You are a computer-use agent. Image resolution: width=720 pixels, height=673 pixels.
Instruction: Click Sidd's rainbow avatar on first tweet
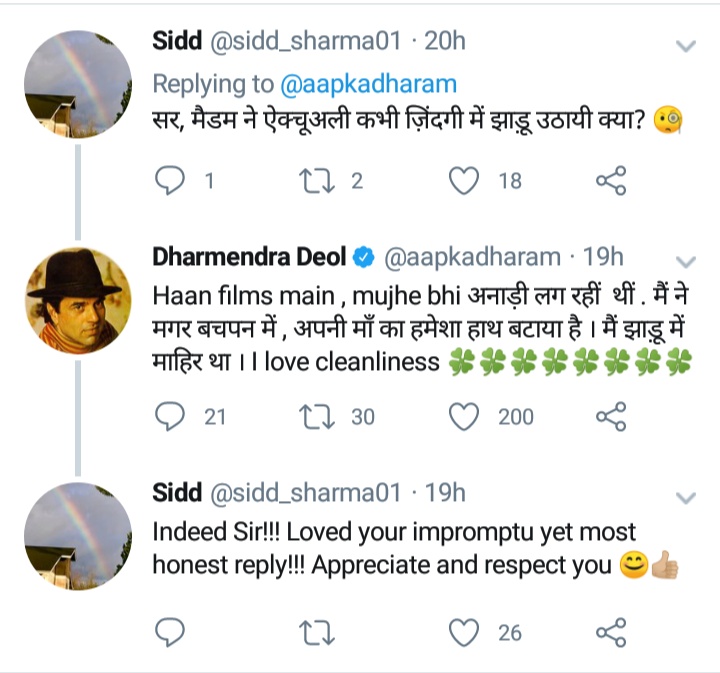pyautogui.click(x=77, y=82)
